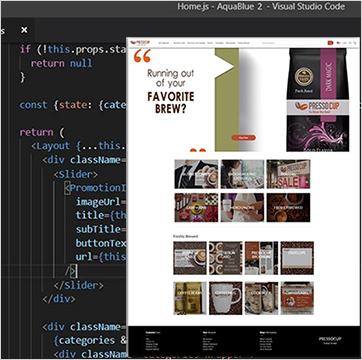Open the white coffee mug product thumbnail
The height and width of the screenshot is (360, 362).
tap(226, 298)
